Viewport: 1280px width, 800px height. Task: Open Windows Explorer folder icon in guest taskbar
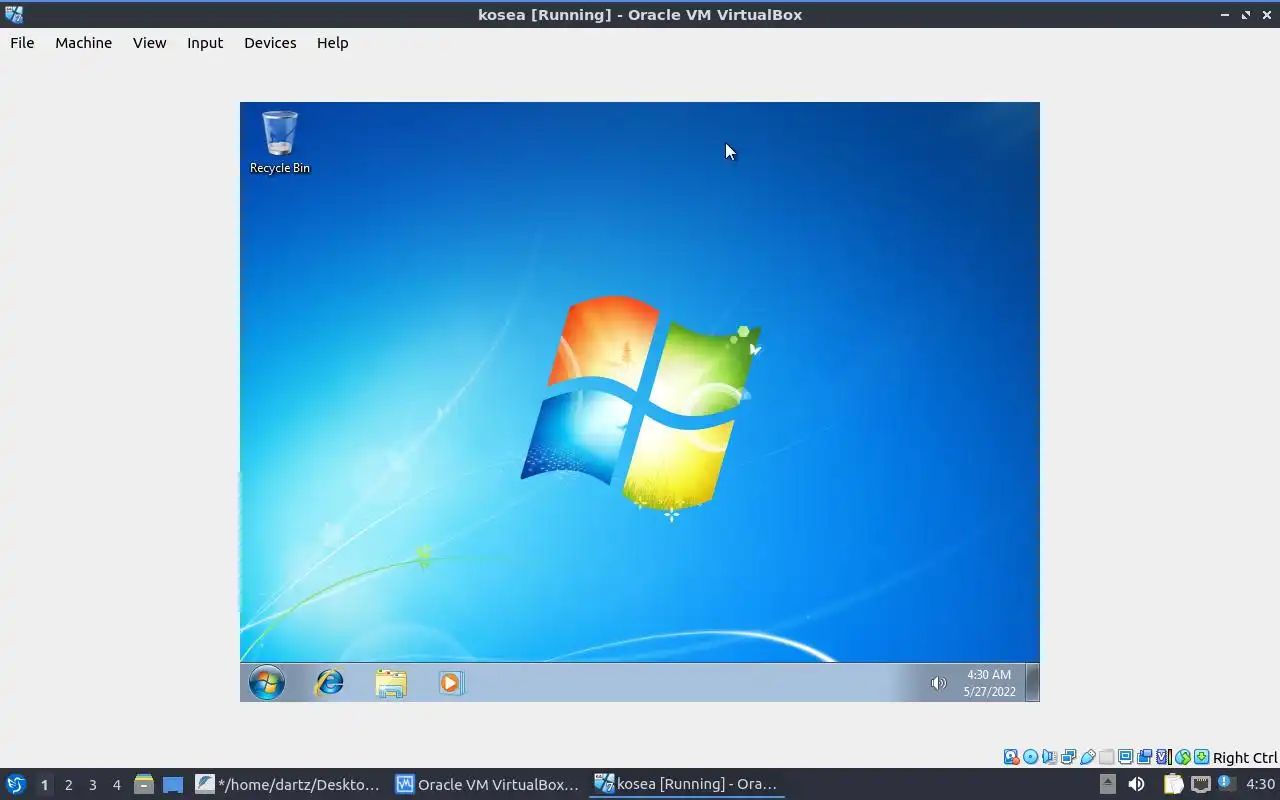391,683
